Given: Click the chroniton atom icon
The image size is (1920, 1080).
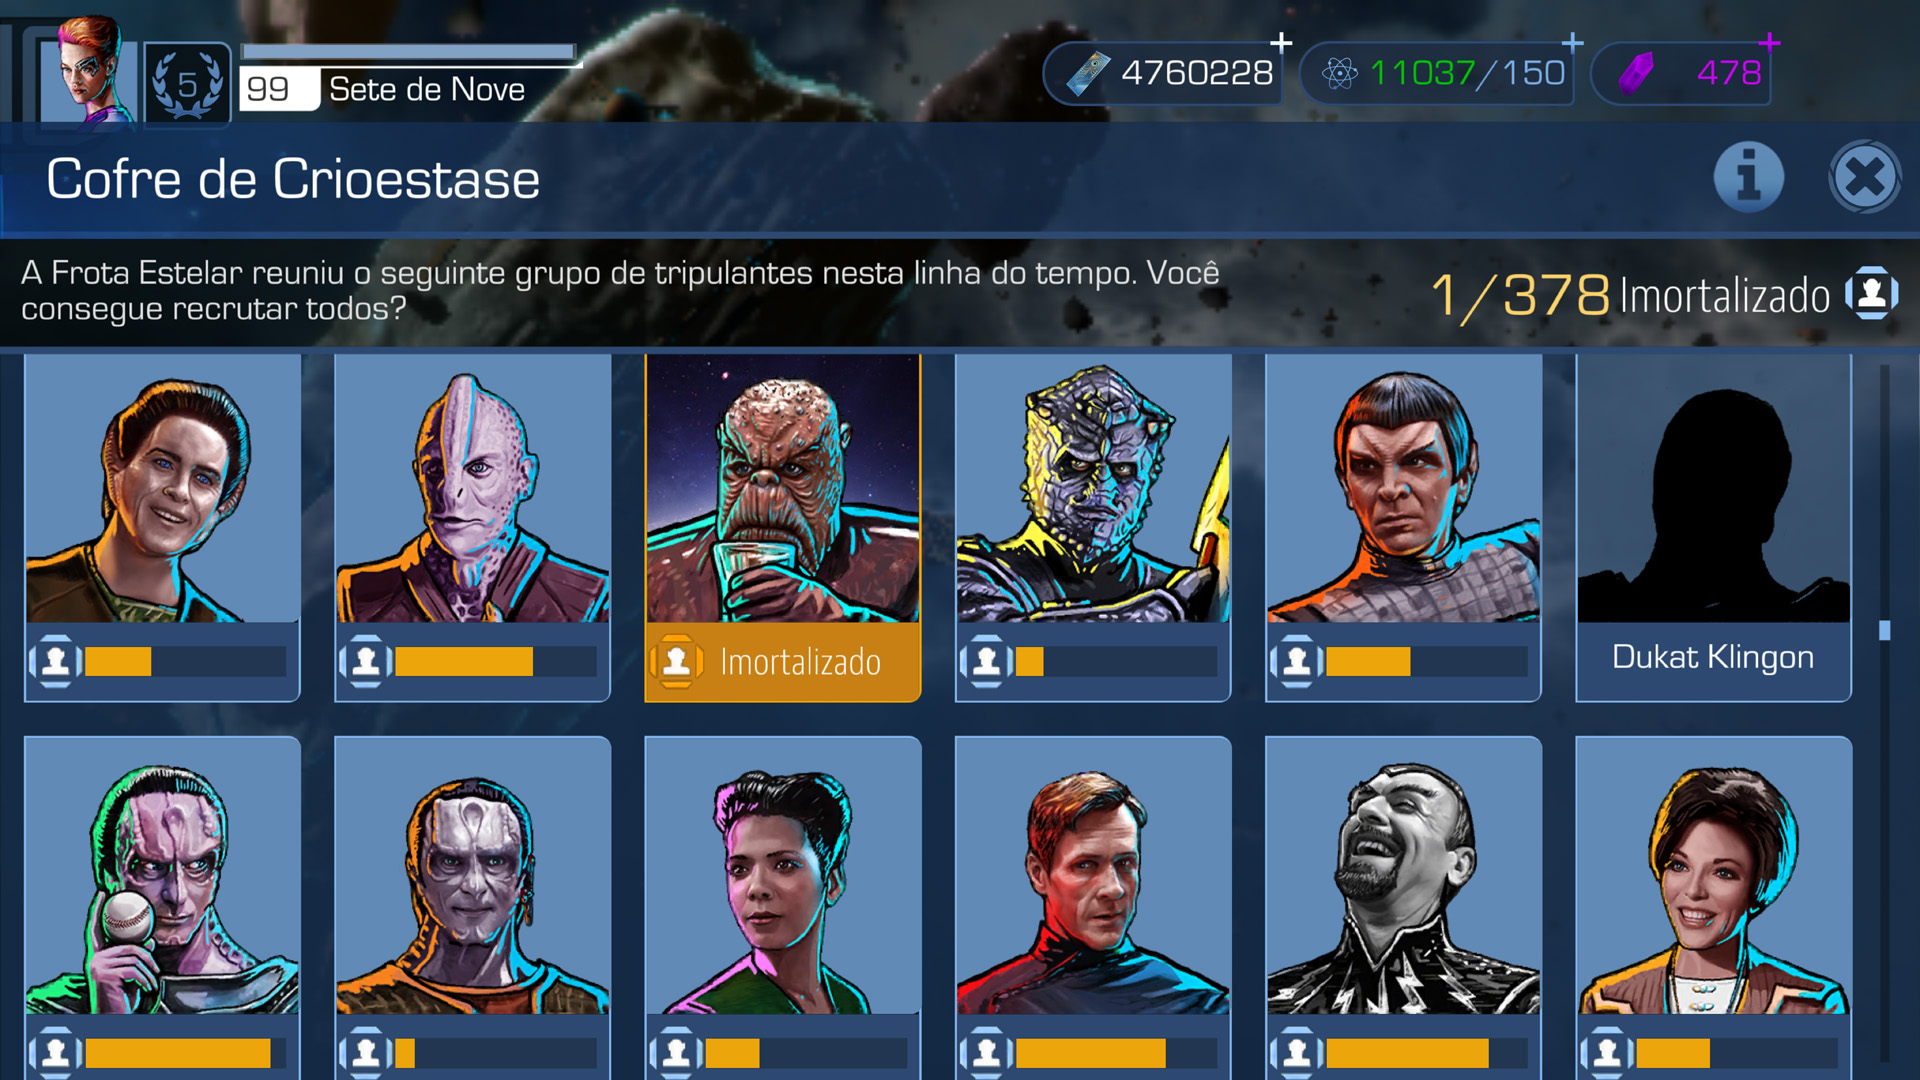Looking at the screenshot, I should [x=1339, y=73].
